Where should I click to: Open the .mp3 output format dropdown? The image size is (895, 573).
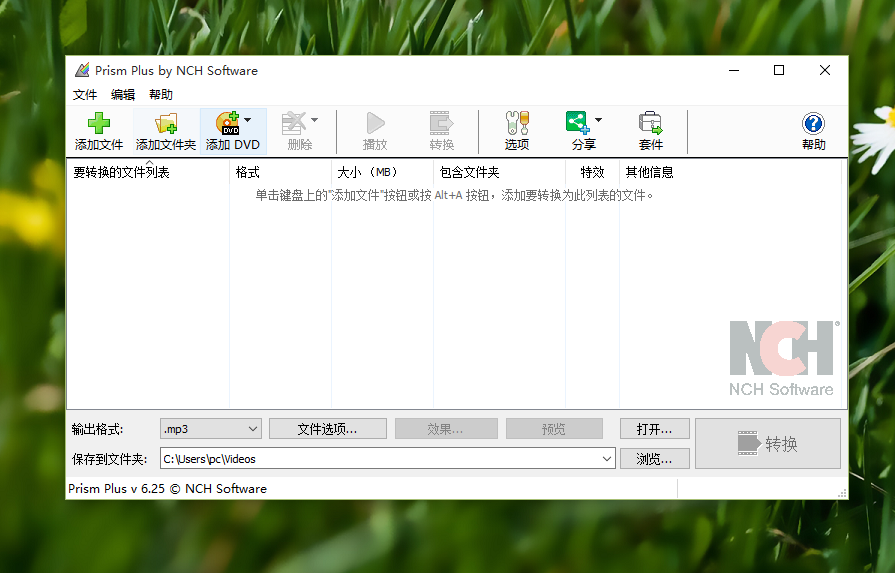click(211, 429)
